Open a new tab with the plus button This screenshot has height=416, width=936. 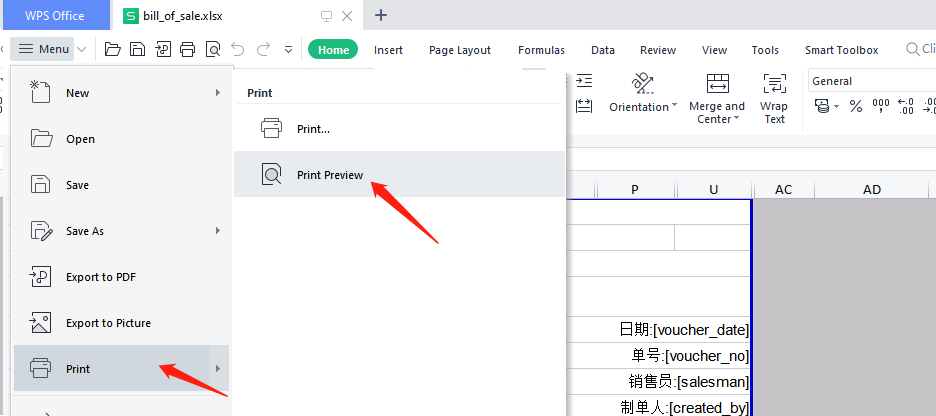381,15
